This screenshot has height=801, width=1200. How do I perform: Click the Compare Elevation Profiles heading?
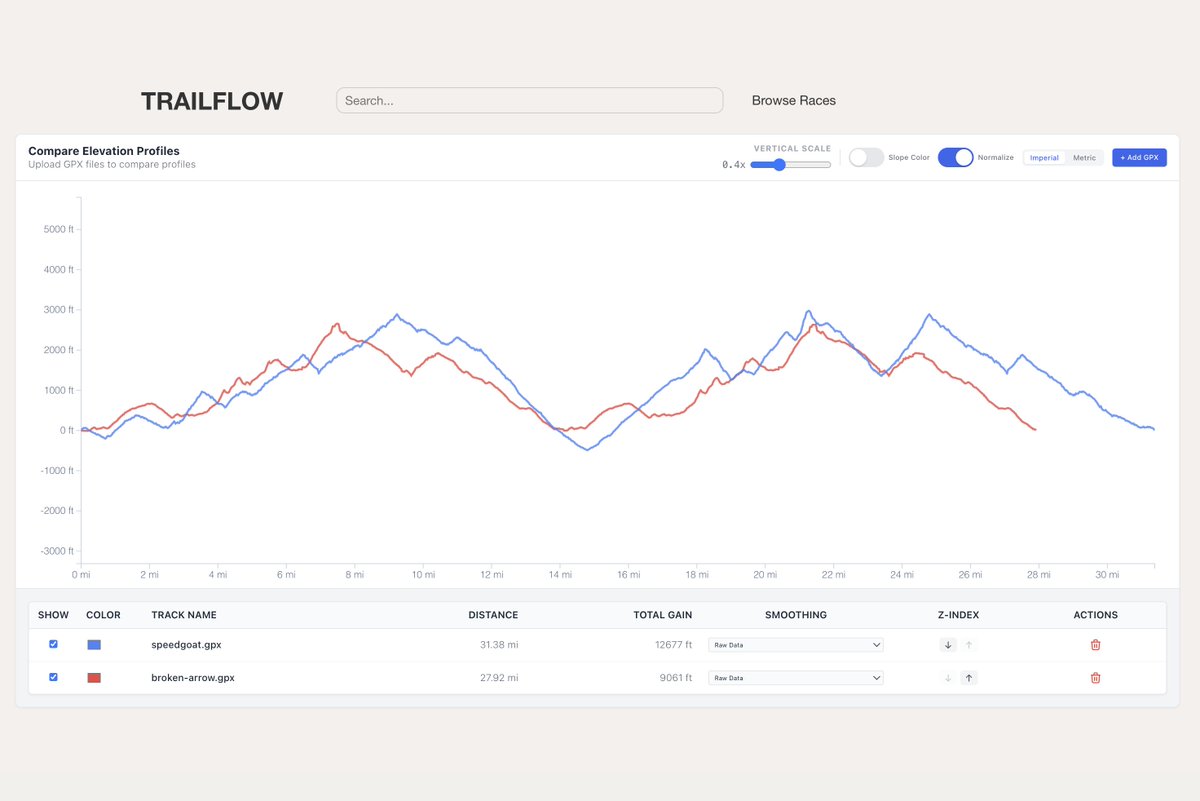pyautogui.click(x=104, y=151)
